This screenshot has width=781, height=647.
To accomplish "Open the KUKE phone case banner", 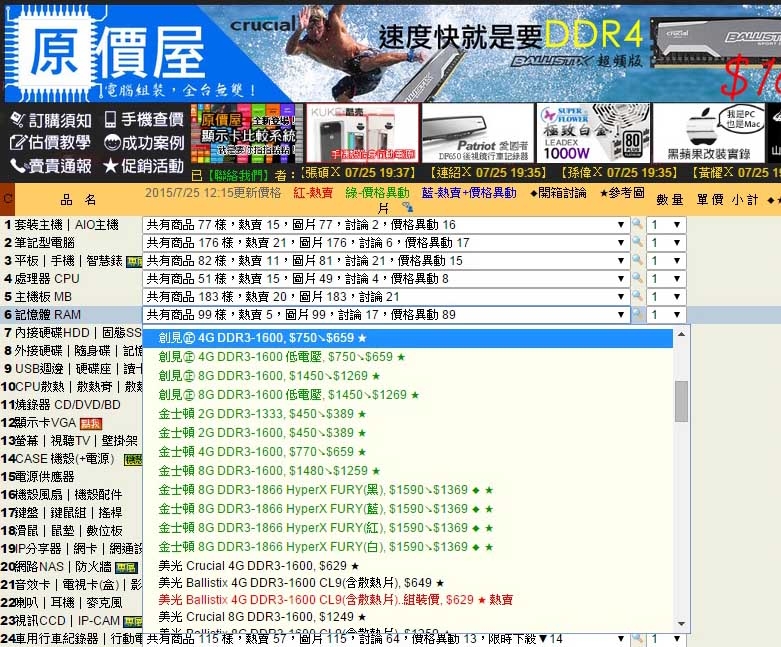I will pyautogui.click(x=363, y=133).
